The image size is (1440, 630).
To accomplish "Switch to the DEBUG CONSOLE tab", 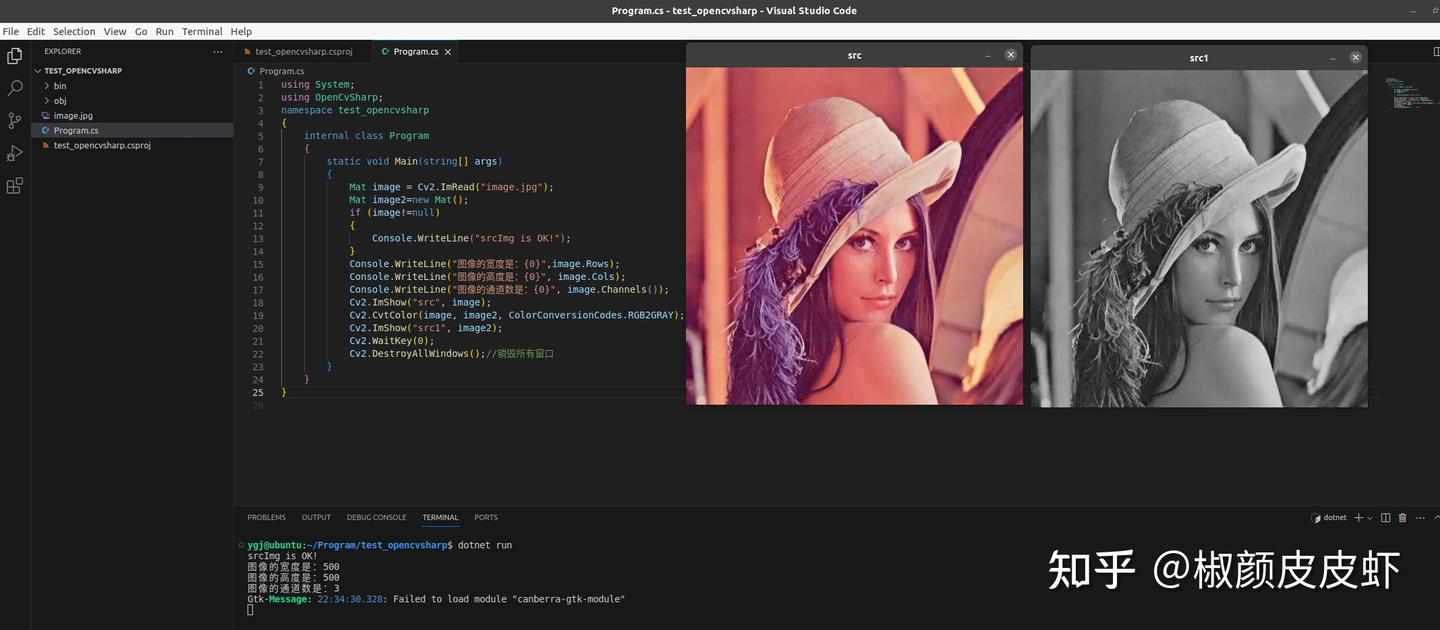I will [376, 517].
